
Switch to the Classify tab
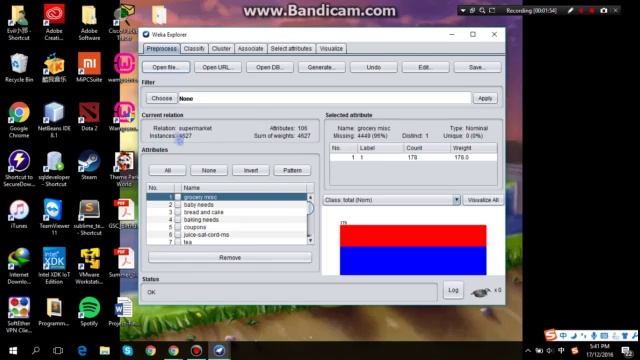(x=194, y=49)
